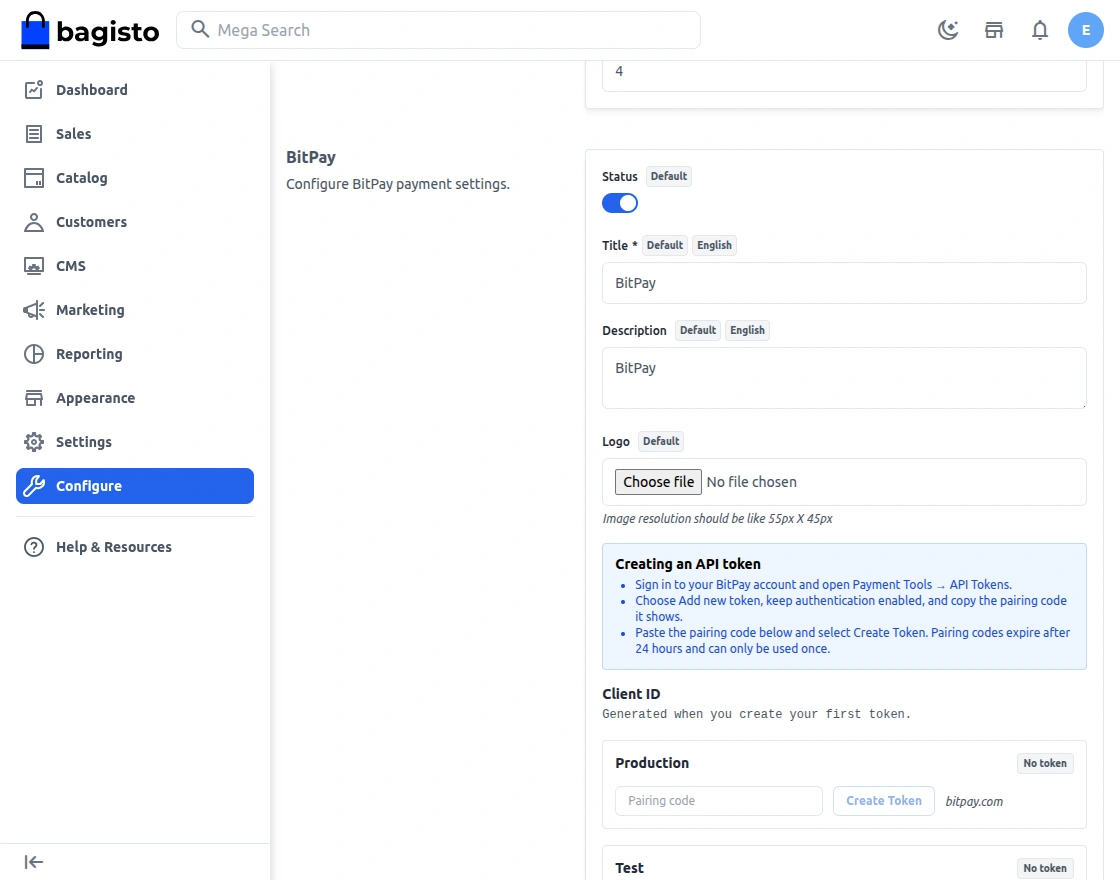1120x880 pixels.
Task: Click the Reporting pie chart icon
Action: pos(34,354)
